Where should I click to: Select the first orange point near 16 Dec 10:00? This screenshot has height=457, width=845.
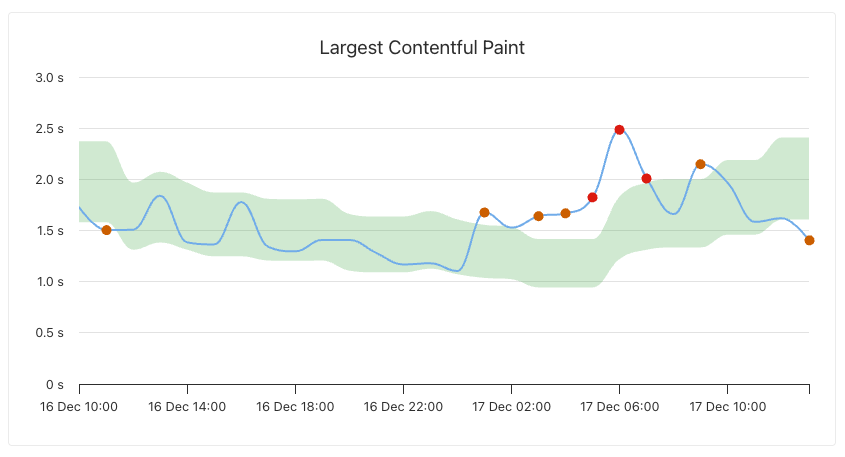pos(106,230)
